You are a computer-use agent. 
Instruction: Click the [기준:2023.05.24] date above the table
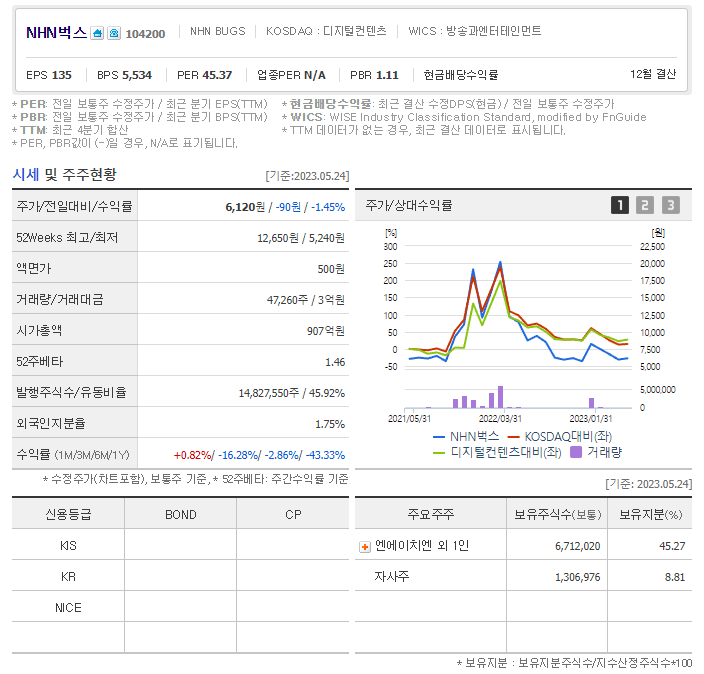307,176
